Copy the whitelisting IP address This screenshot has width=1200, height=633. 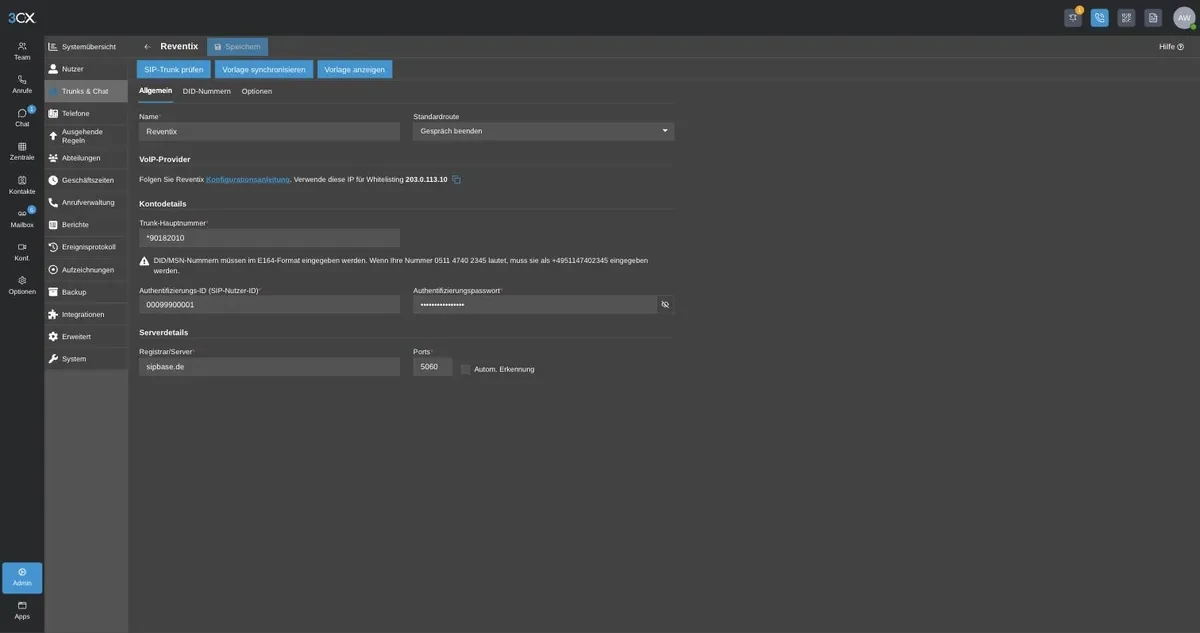456,179
